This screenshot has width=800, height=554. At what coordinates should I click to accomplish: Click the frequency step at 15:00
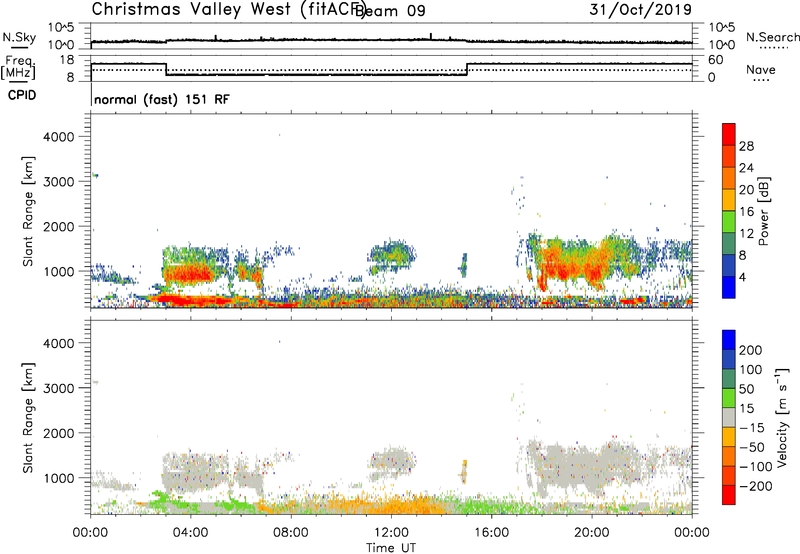click(467, 69)
